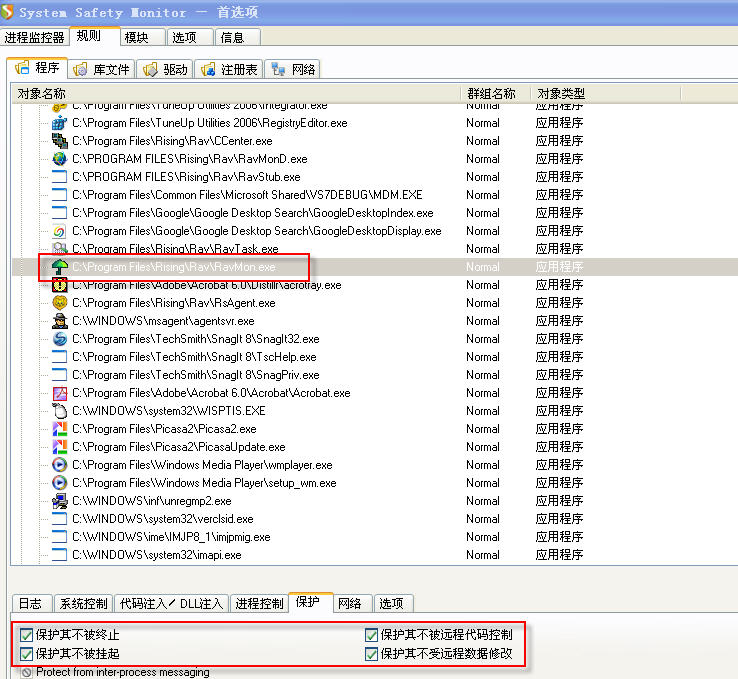Click the PicasaUpdate.exe icon
The image size is (738, 679).
(x=59, y=447)
